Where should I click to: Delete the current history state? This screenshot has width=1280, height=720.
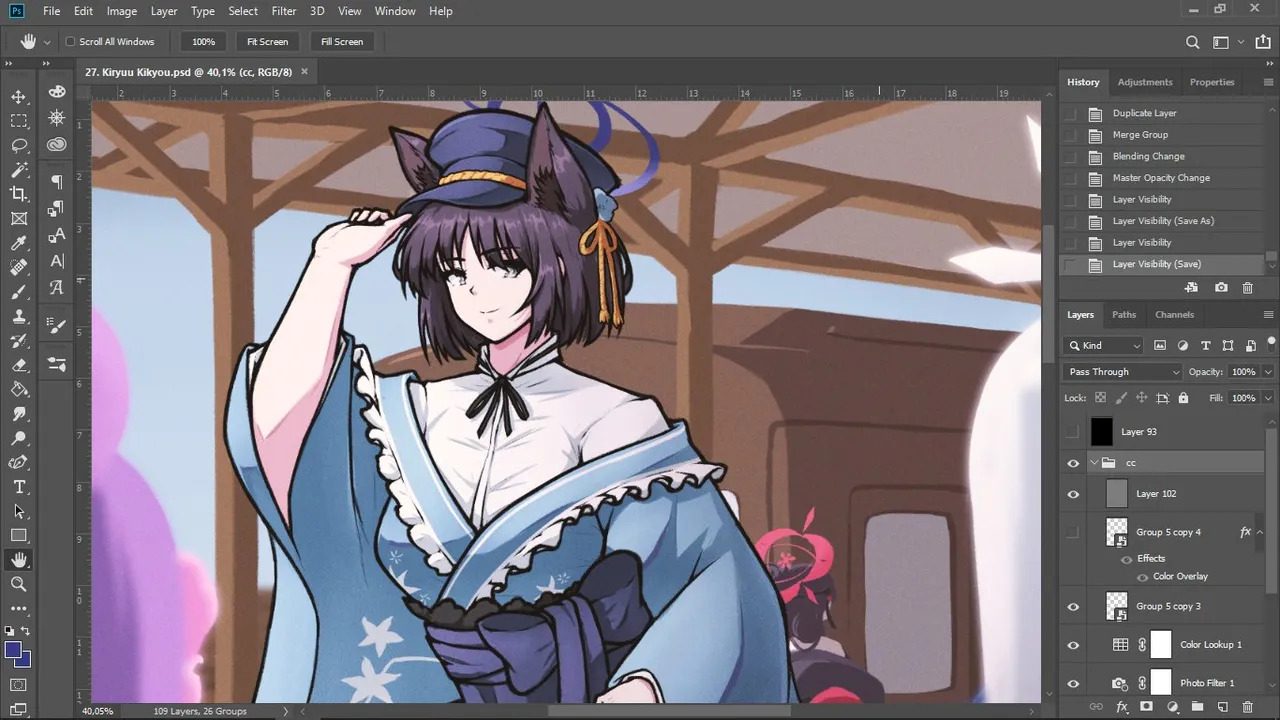click(1247, 288)
